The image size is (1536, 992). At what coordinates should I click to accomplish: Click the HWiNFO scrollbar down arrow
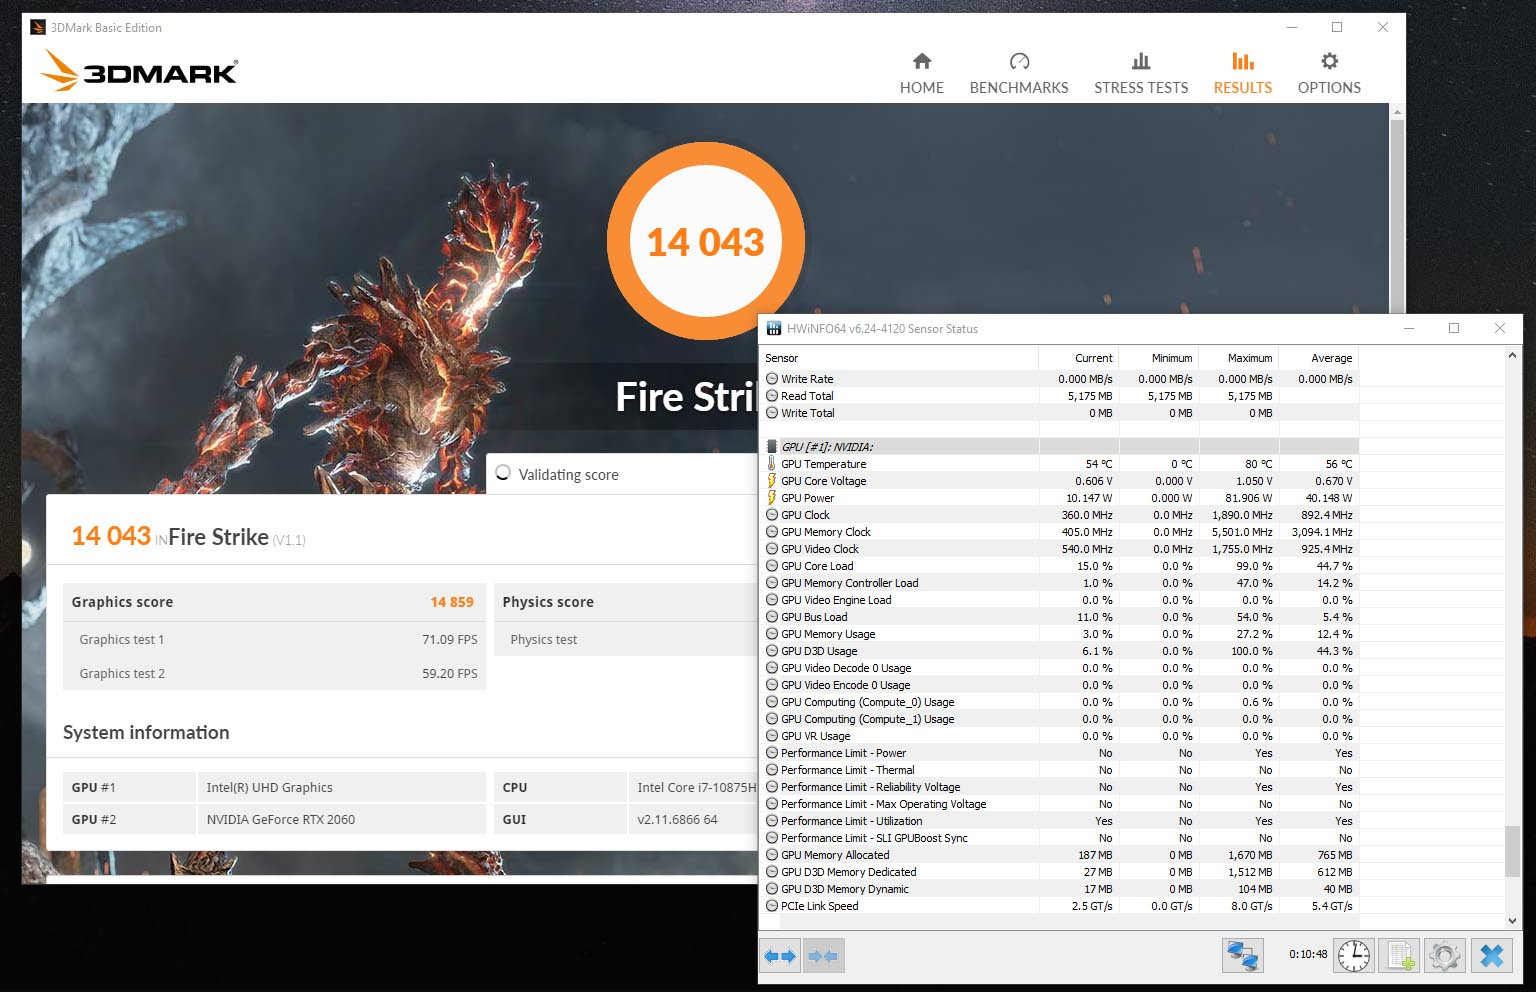1512,921
